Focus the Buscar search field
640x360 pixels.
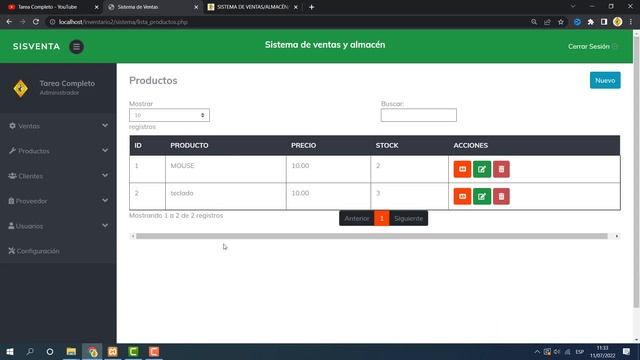(418, 115)
